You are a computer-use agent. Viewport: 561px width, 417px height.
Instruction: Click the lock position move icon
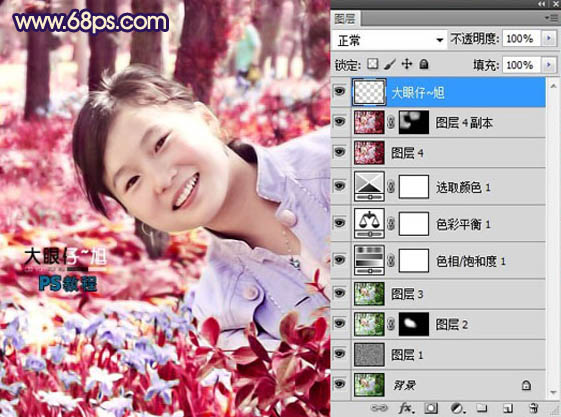(407, 64)
